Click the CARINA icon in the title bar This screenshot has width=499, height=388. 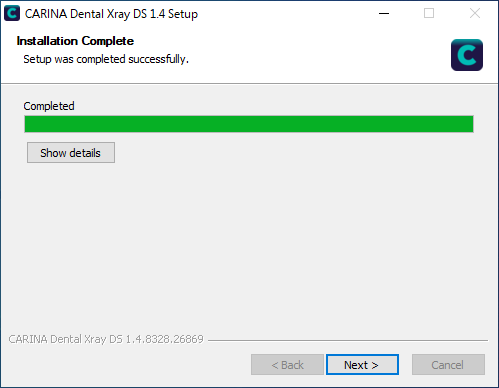coord(12,14)
